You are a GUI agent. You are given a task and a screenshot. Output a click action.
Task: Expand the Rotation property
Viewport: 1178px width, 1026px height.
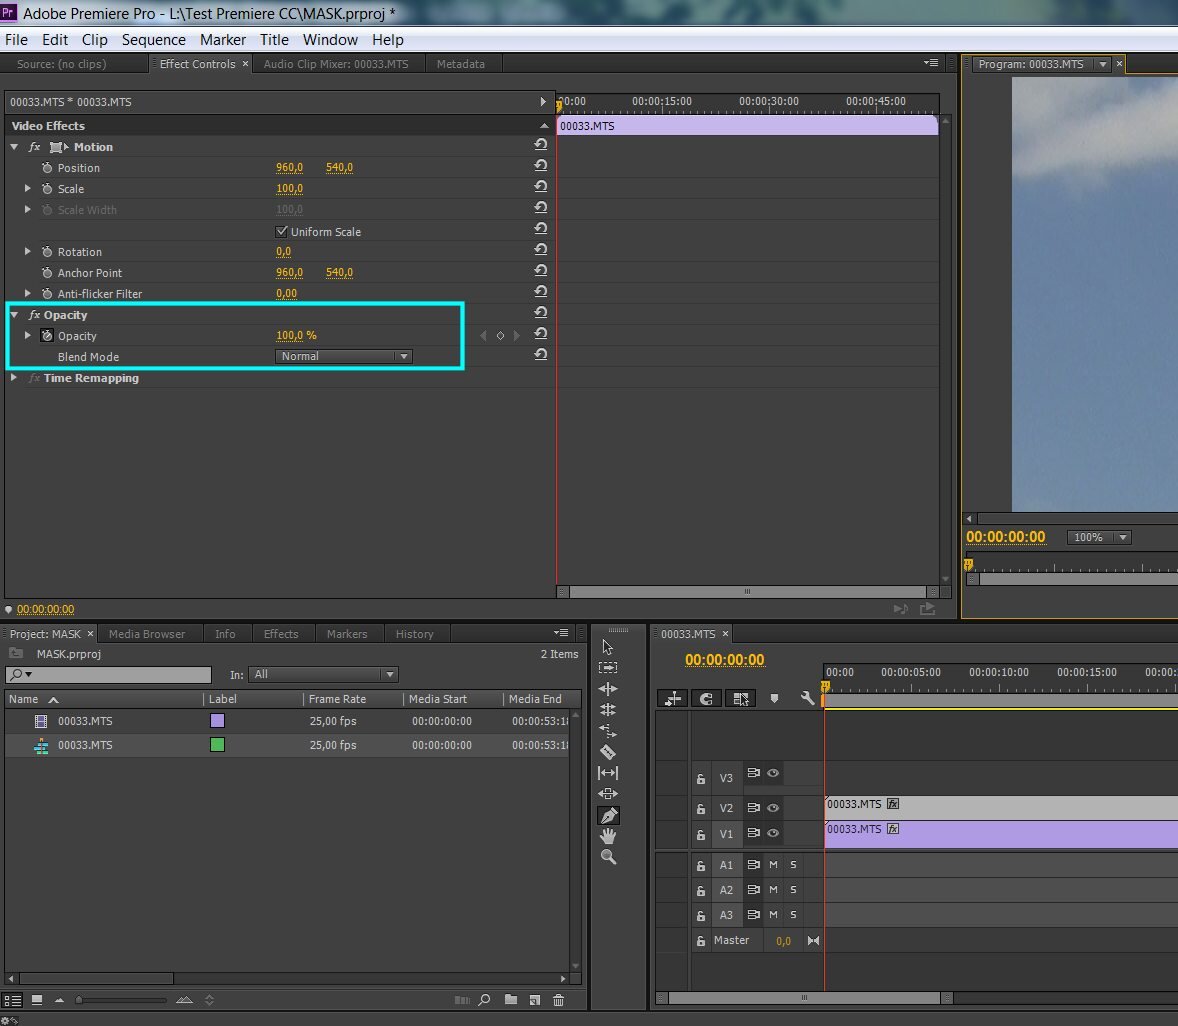click(28, 252)
